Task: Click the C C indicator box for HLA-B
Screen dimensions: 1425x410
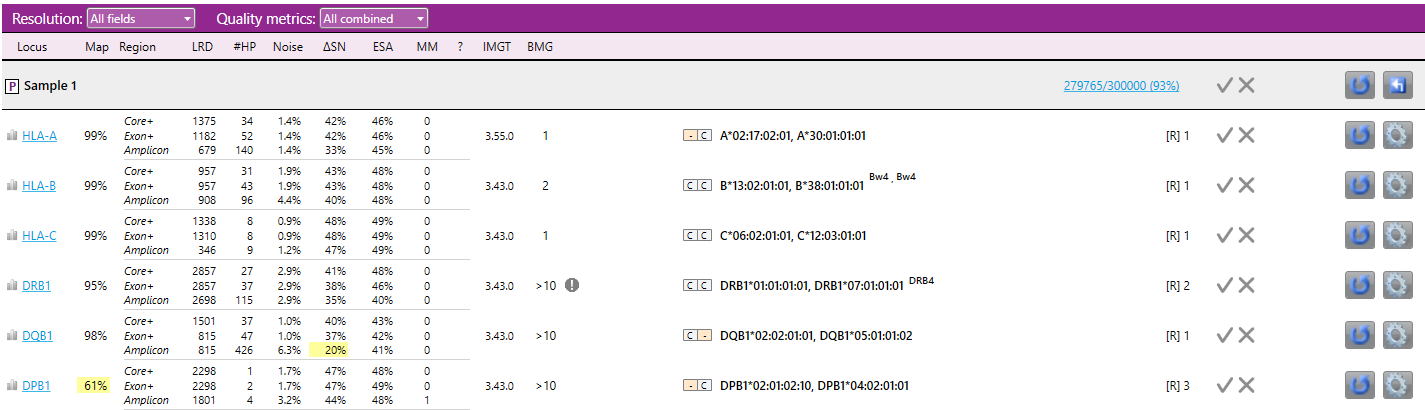Action: (697, 185)
